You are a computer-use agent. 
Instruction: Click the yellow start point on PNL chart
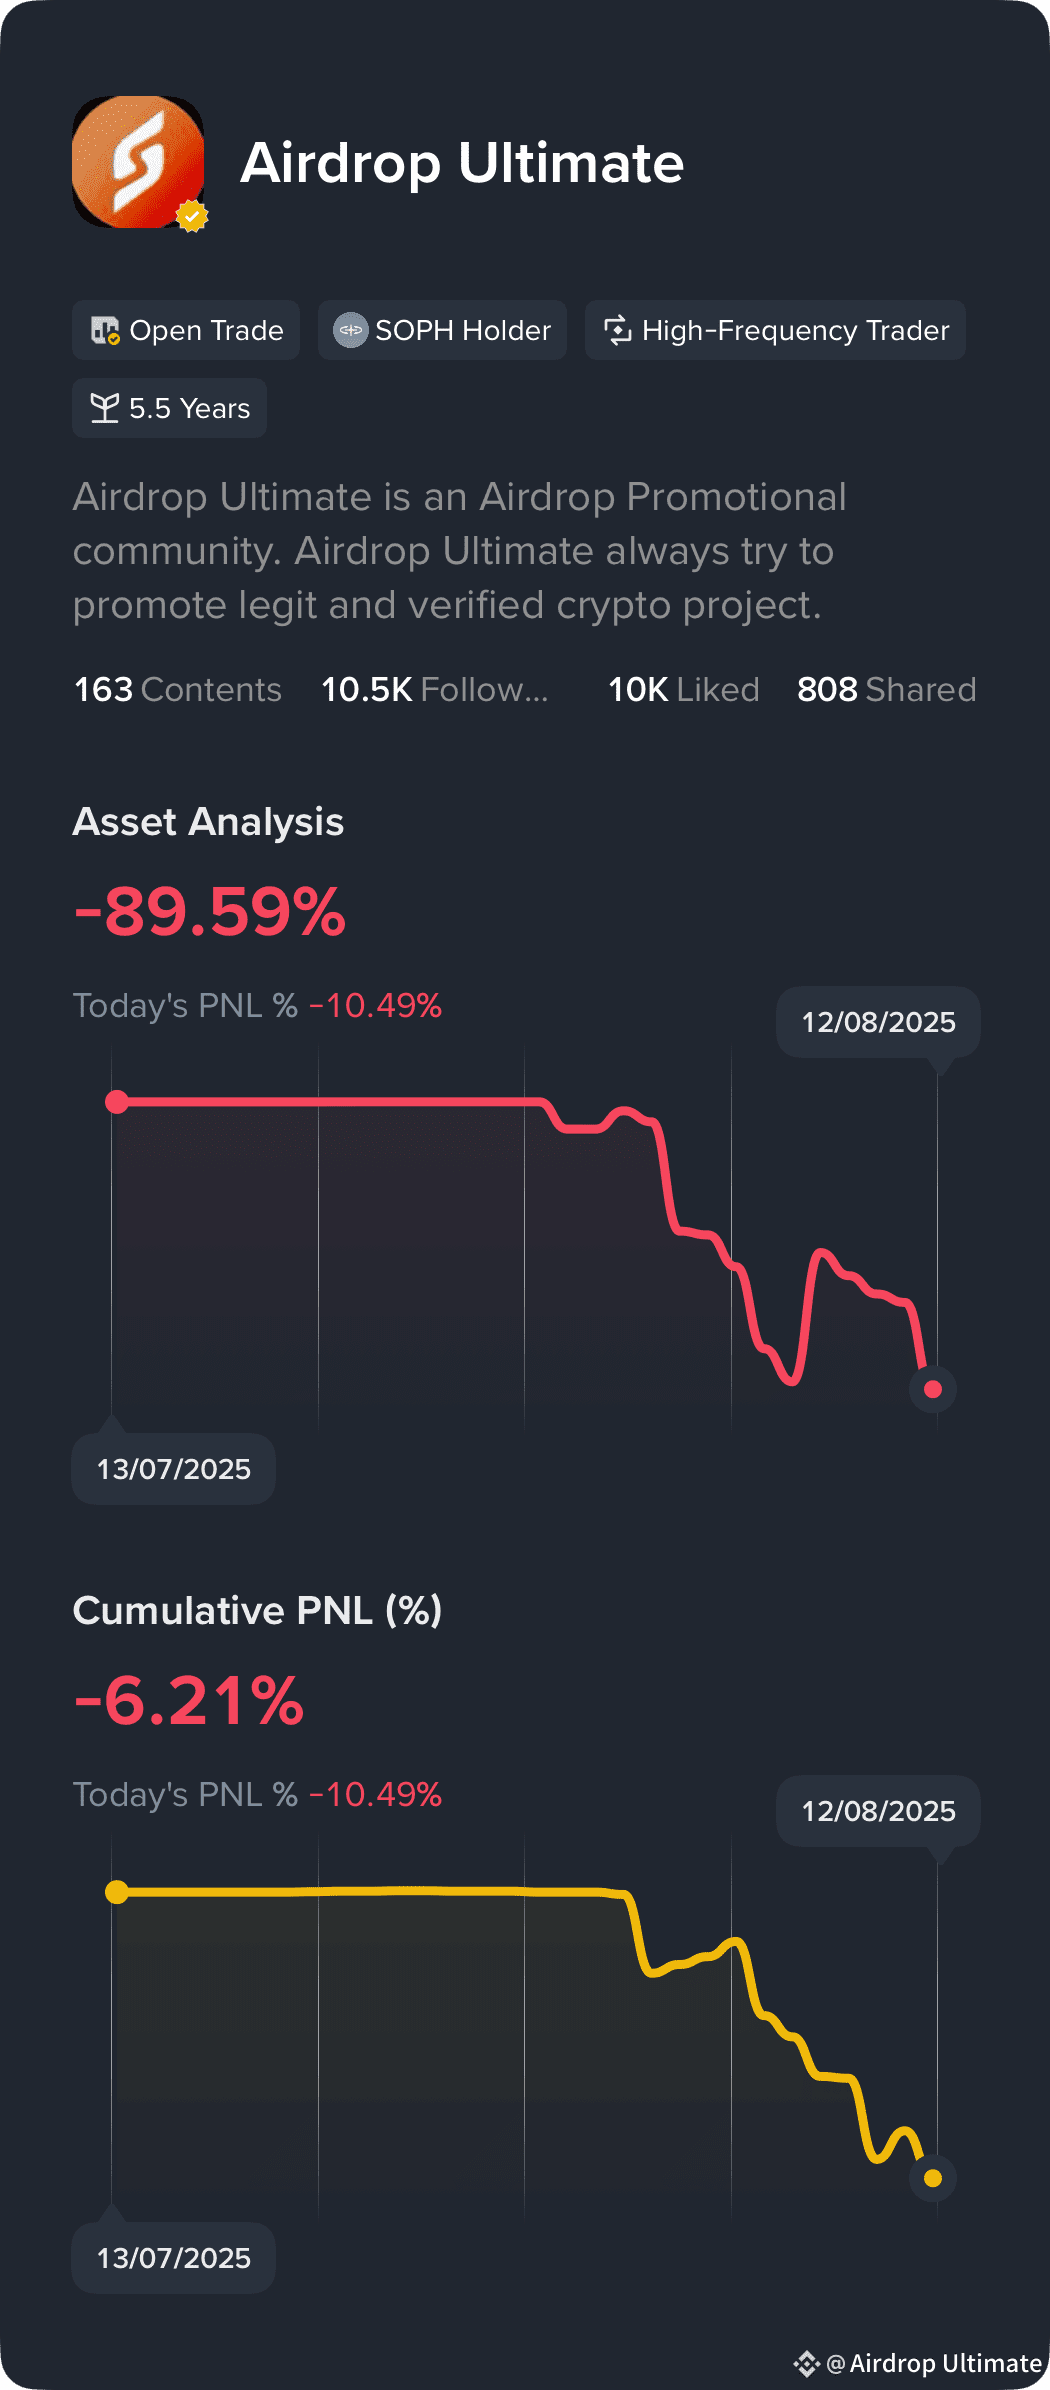pos(117,1892)
